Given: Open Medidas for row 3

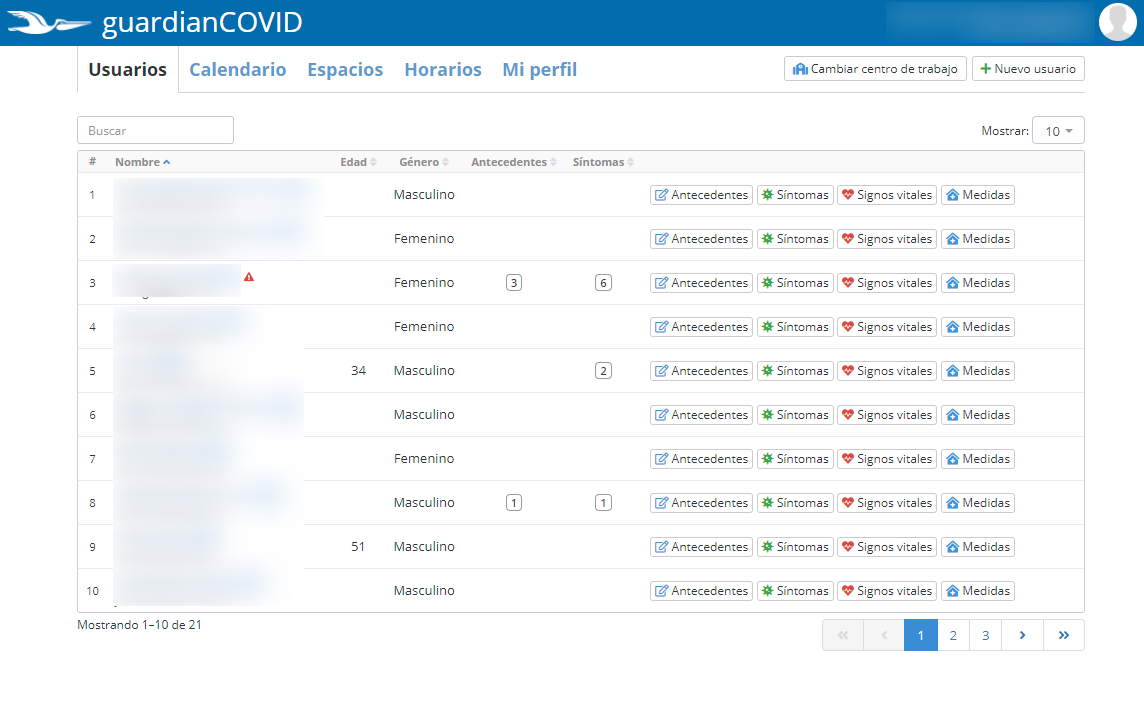Looking at the screenshot, I should click(978, 283).
